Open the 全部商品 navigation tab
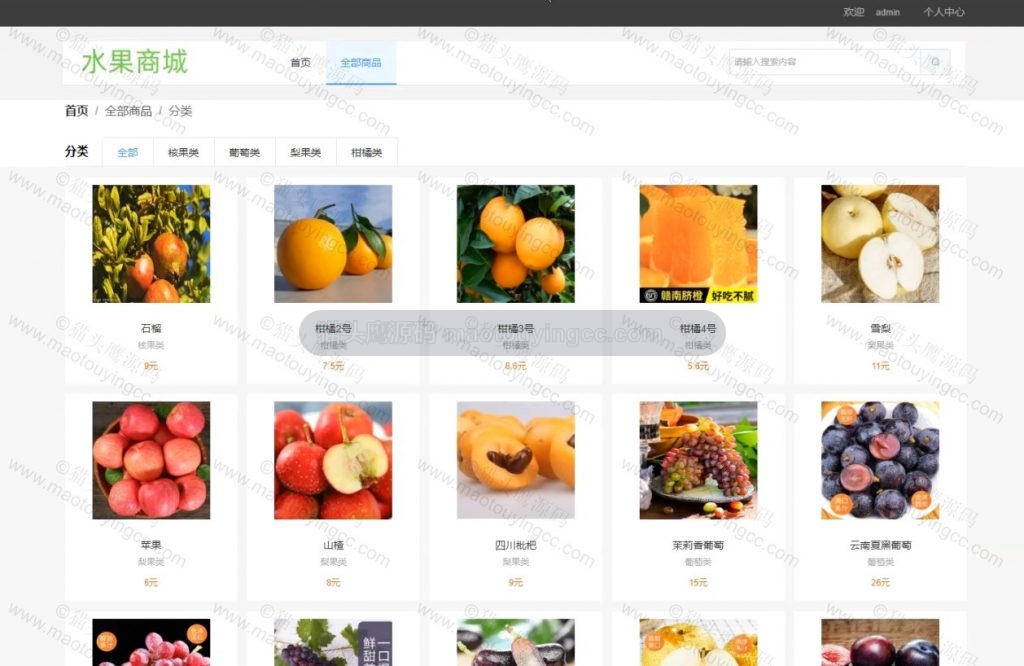The height and width of the screenshot is (666, 1024). tap(360, 63)
